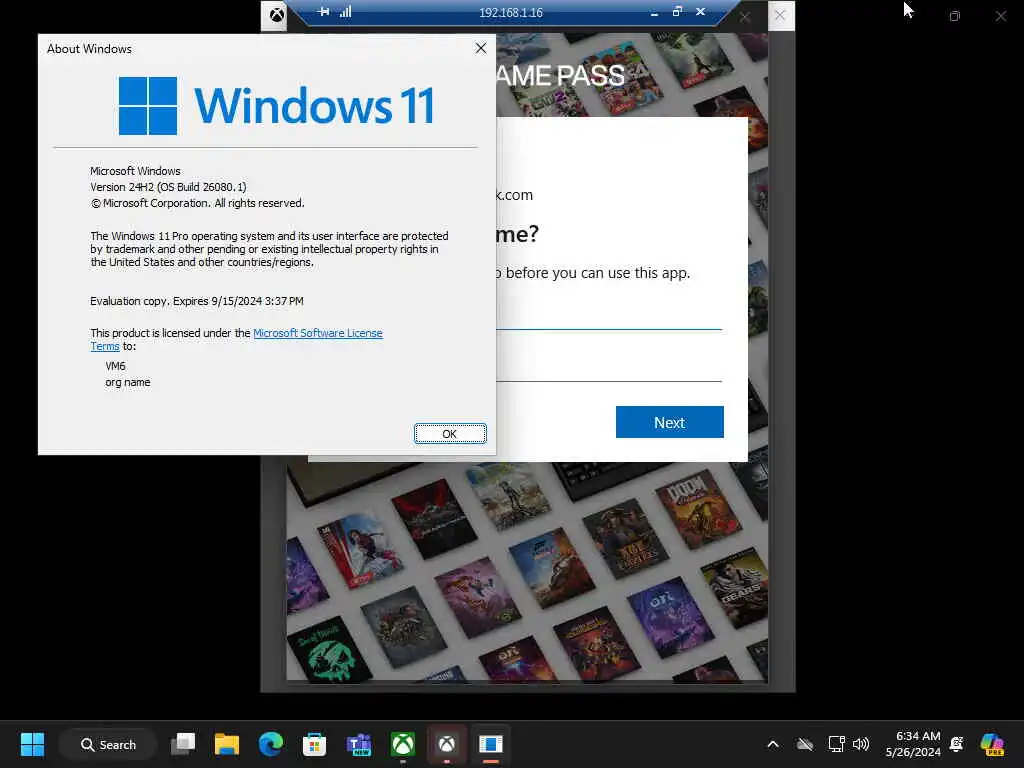Screen dimensions: 1024x768
Task: Click OK in the About Windows dialog
Action: tap(450, 434)
